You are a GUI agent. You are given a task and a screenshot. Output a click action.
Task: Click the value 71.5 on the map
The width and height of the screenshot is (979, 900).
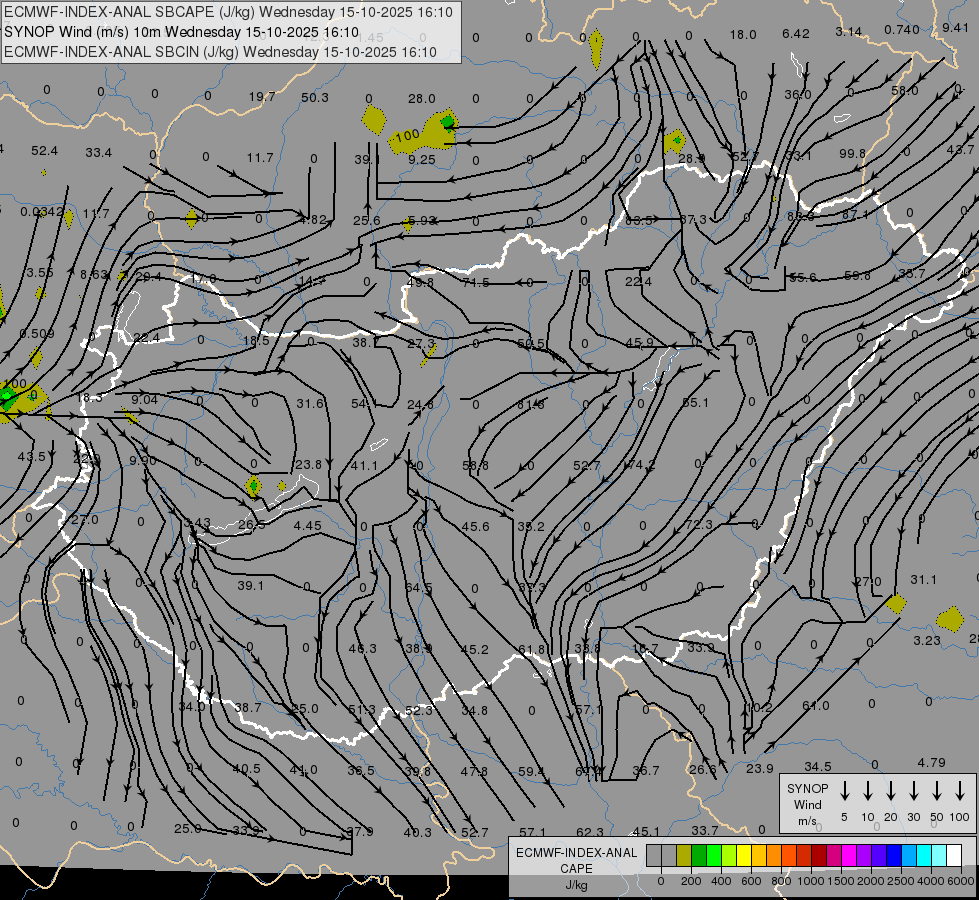(476, 282)
